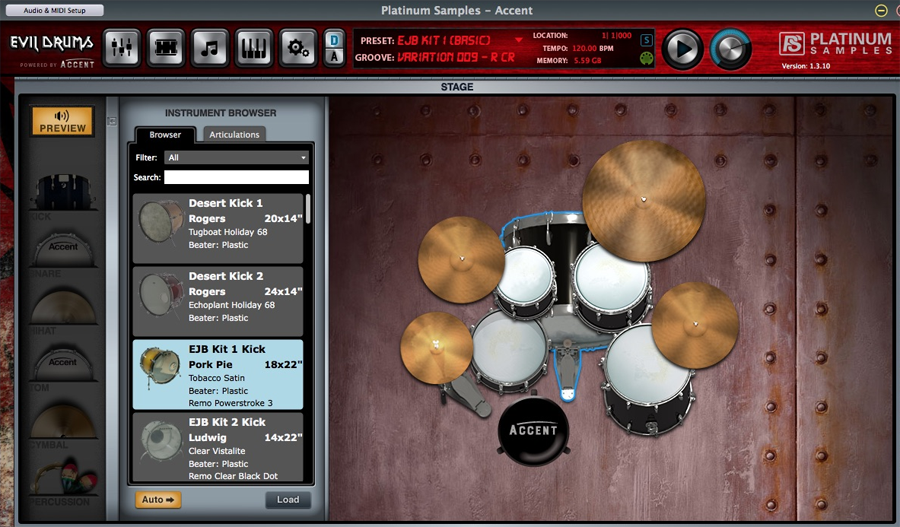
Task: Click the instrument browser list scrollbar
Action: 308,209
